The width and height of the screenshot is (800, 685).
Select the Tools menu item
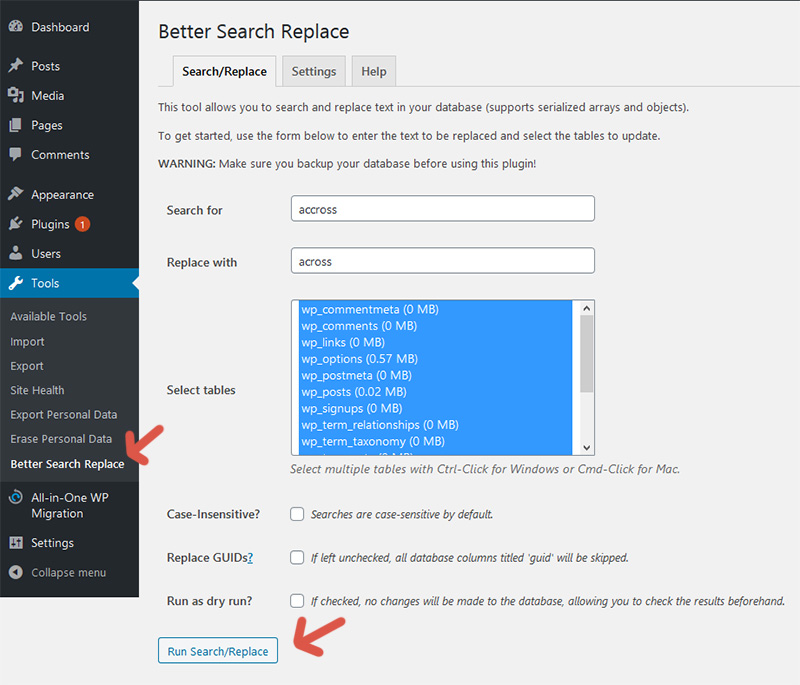(x=69, y=283)
